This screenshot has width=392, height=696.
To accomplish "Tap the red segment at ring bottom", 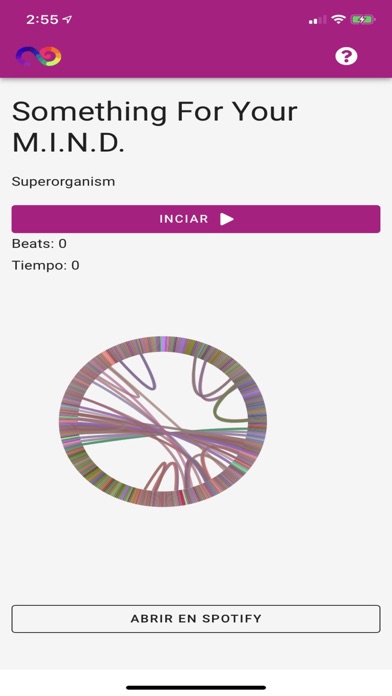I will pyautogui.click(x=182, y=498).
